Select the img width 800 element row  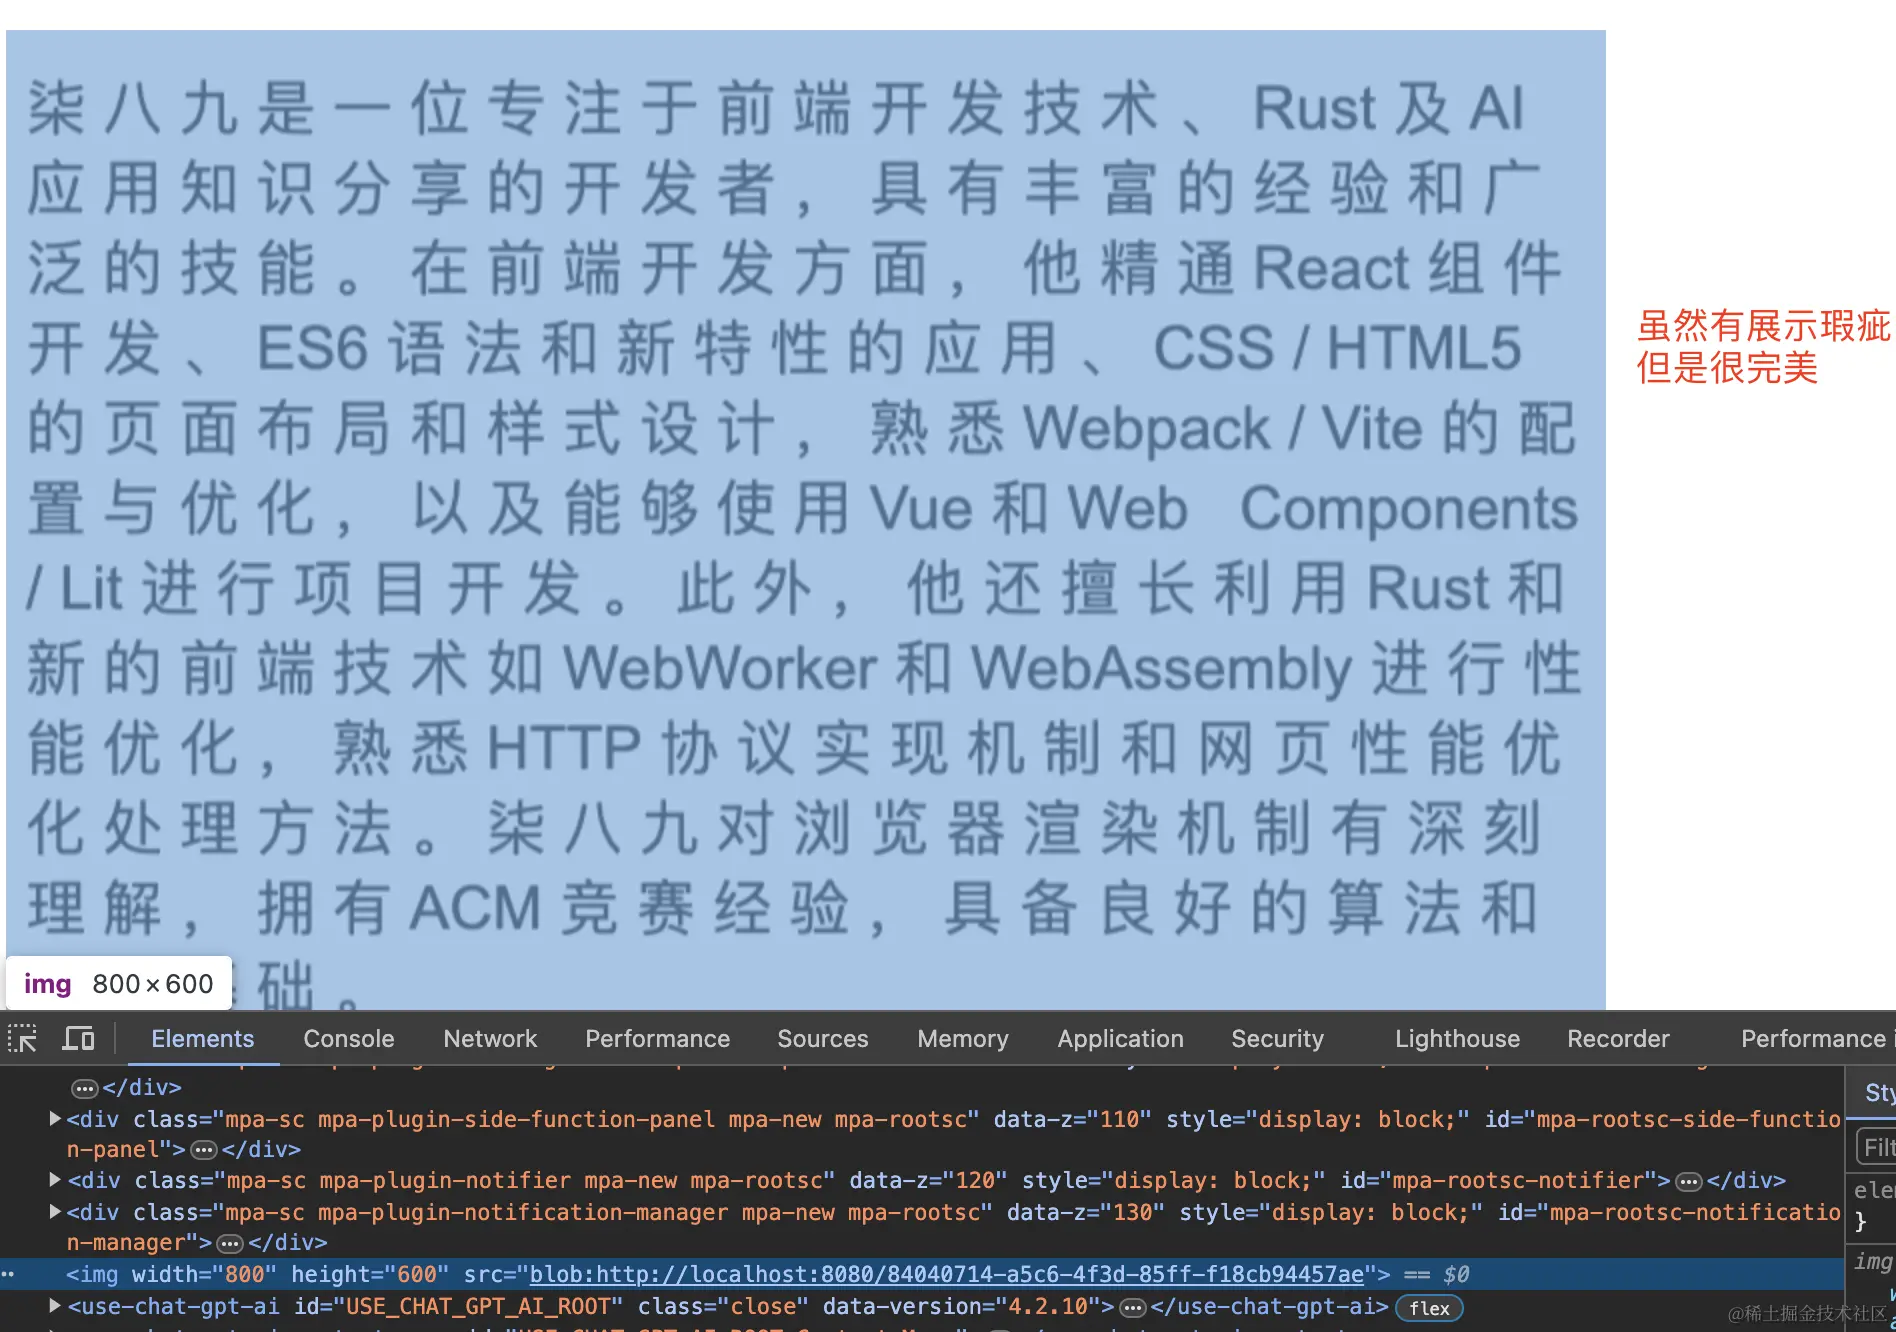point(921,1274)
